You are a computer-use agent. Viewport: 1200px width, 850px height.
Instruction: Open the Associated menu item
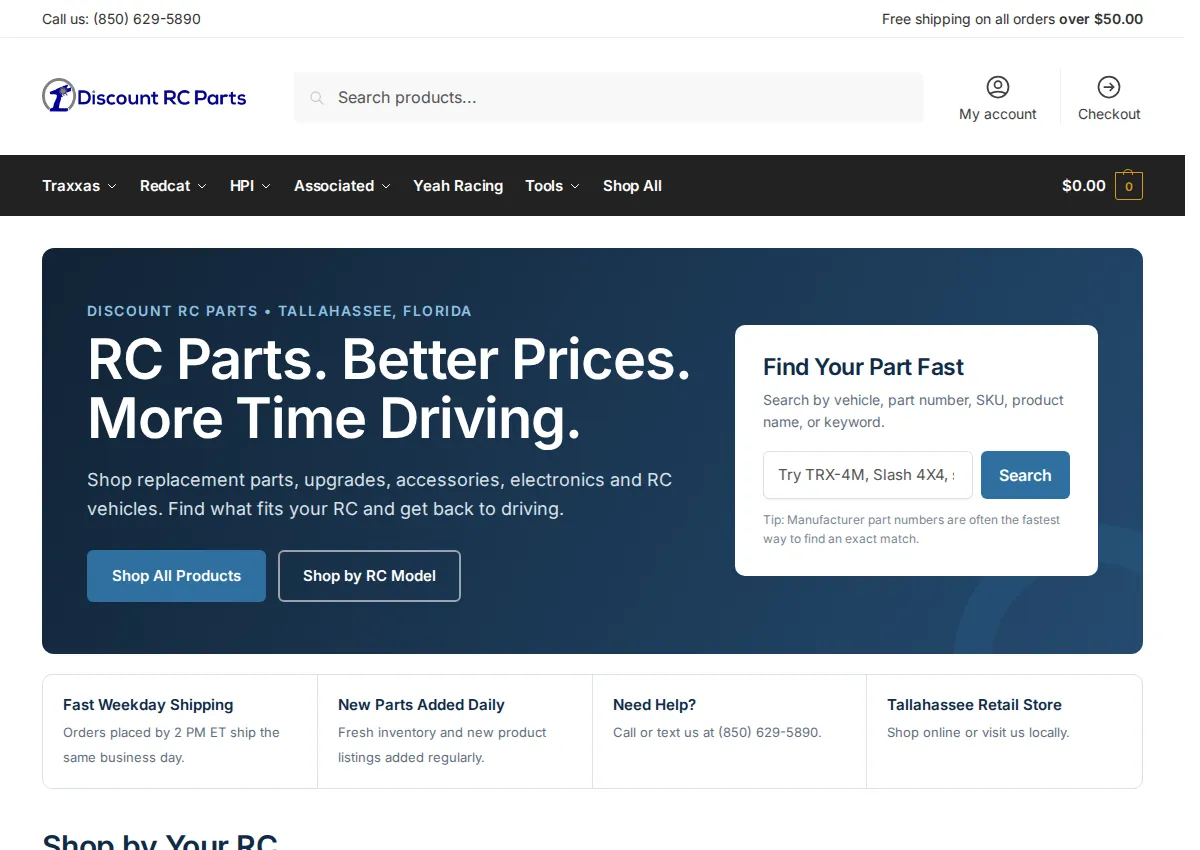(x=334, y=186)
